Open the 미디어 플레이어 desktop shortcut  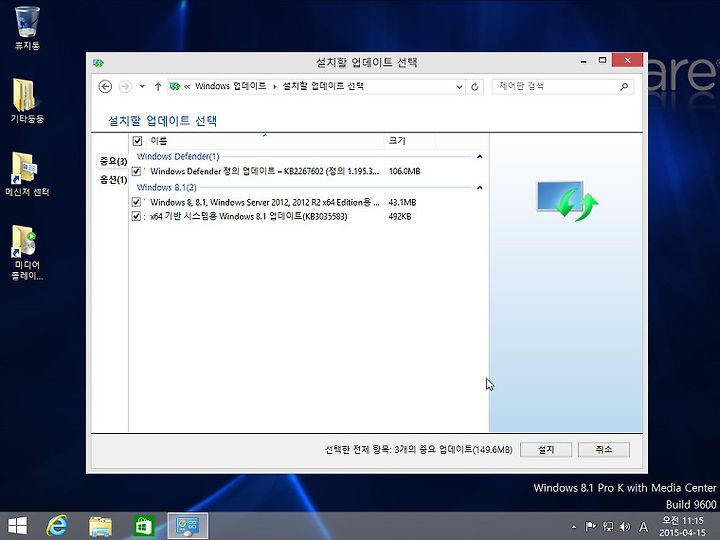click(27, 252)
